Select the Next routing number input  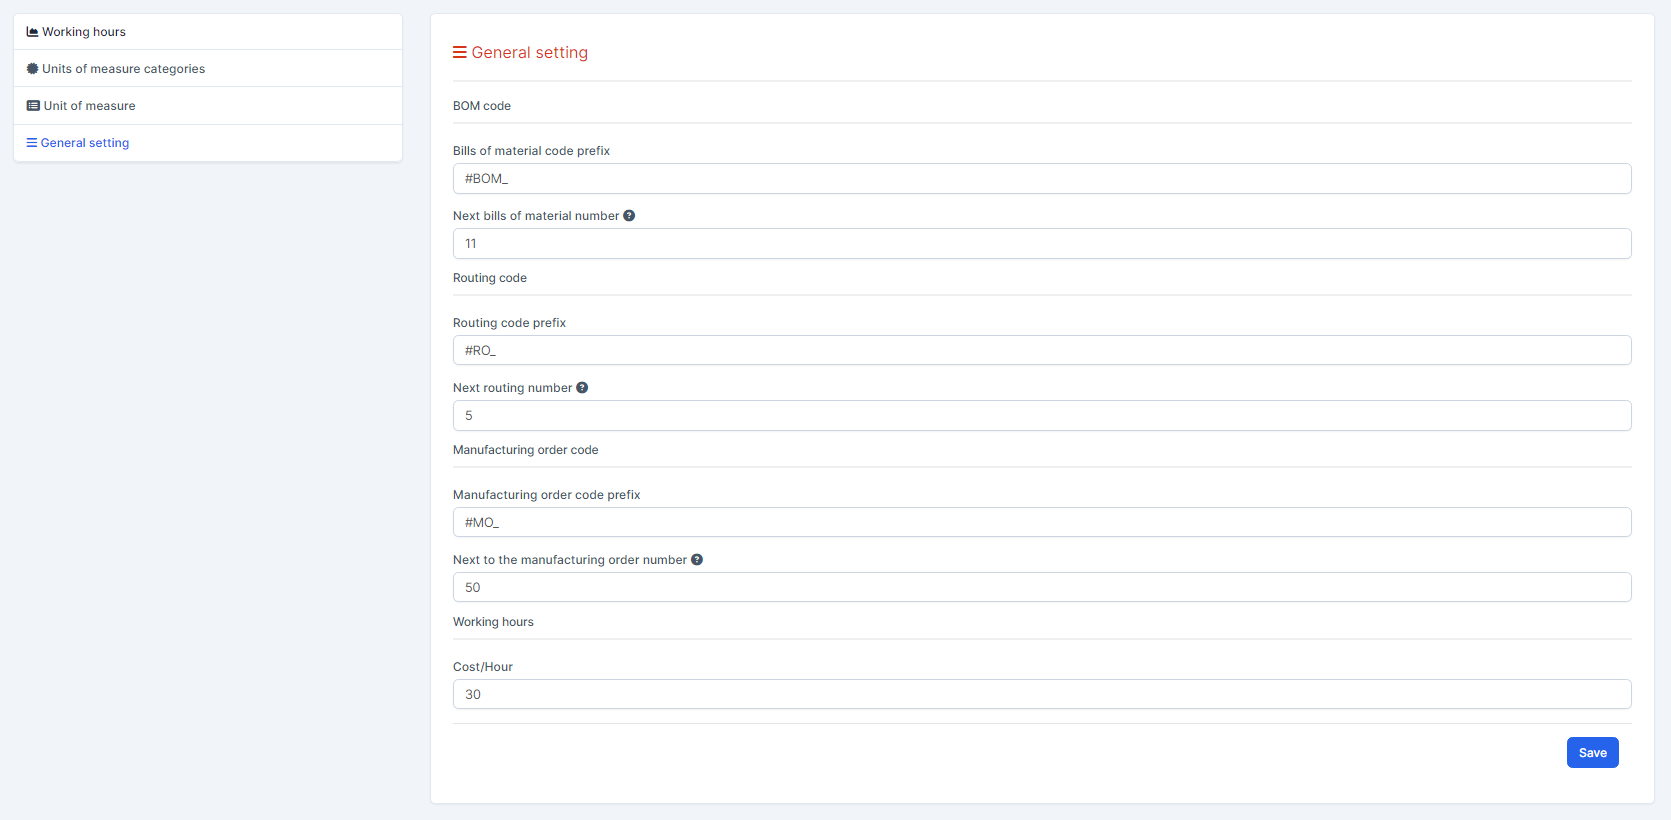1041,416
